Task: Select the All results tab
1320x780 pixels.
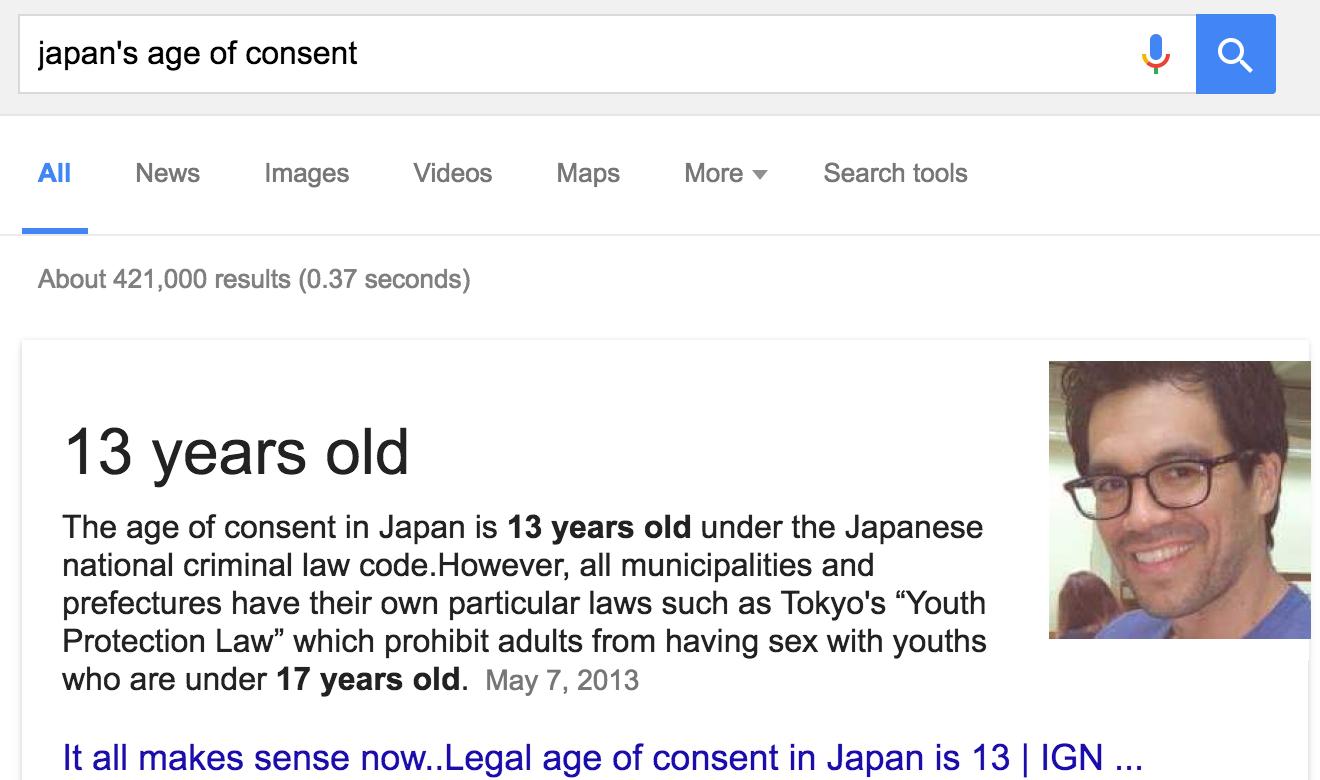Action: pyautogui.click(x=54, y=173)
